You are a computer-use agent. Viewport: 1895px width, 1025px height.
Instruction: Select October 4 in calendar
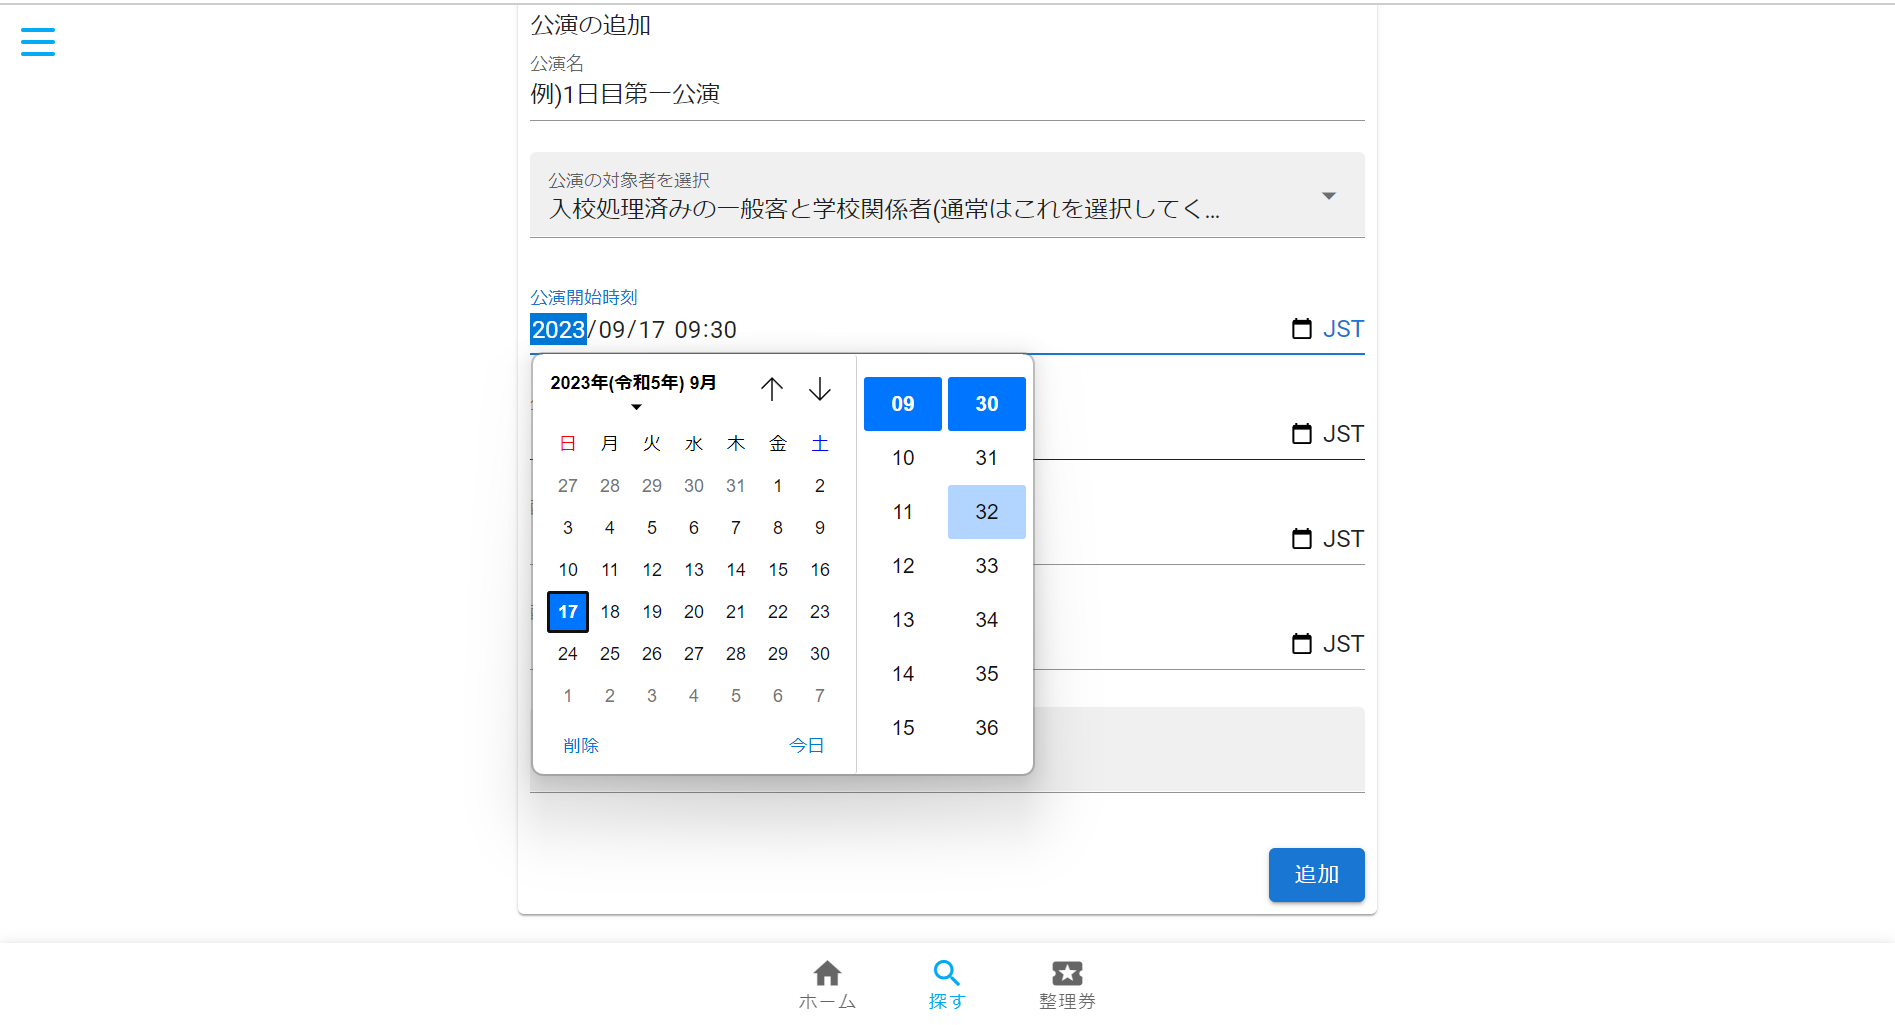[694, 696]
